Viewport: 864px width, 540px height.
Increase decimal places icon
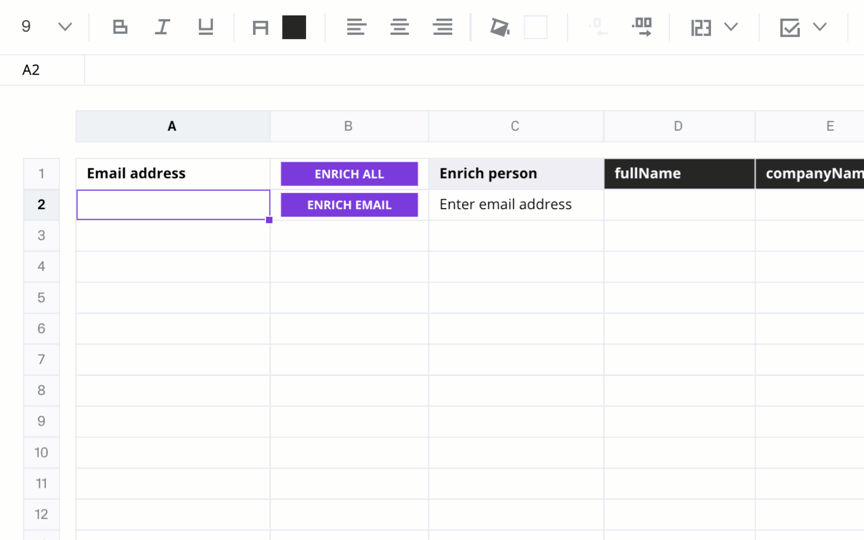[x=642, y=26]
